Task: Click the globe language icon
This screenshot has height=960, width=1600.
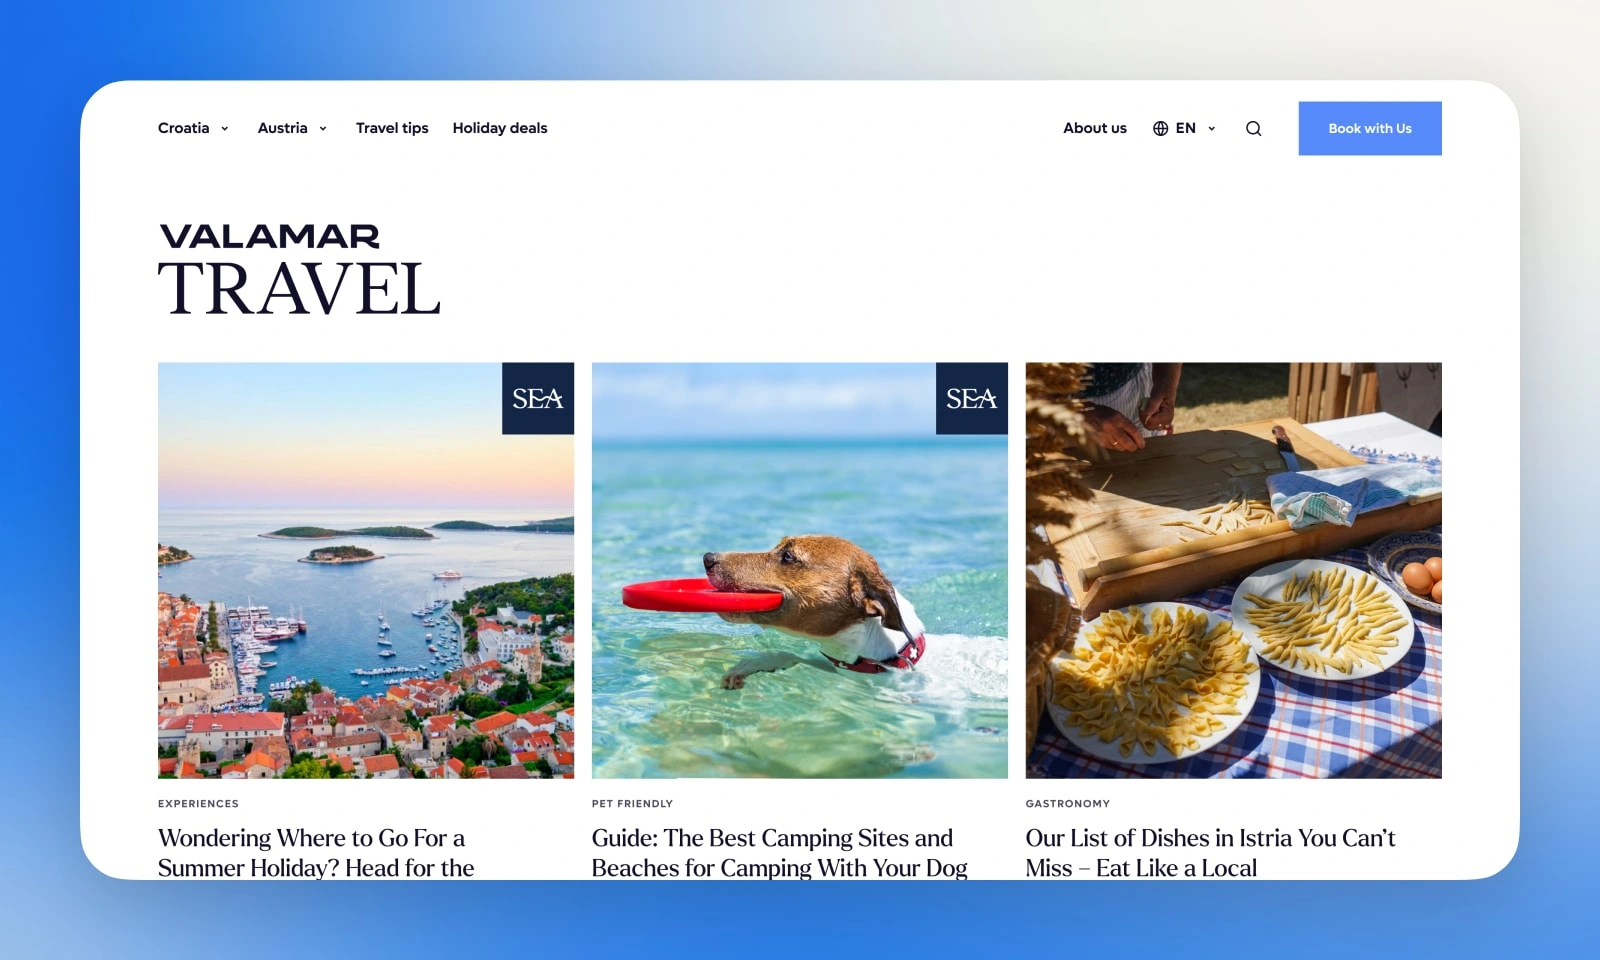Action: [x=1160, y=128]
